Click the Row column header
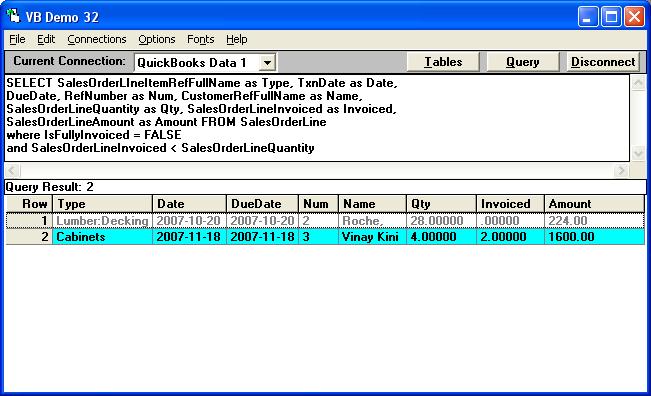Image resolution: width=651 pixels, height=396 pixels. [29, 204]
